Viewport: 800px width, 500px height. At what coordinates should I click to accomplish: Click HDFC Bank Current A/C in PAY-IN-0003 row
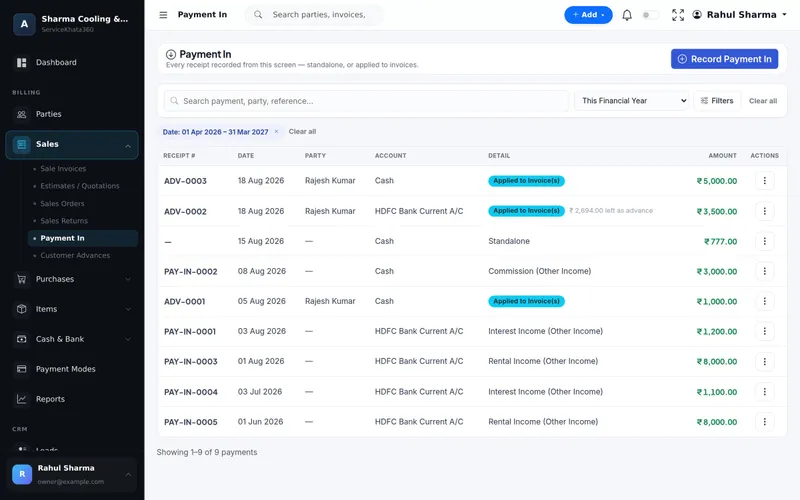[419, 362]
